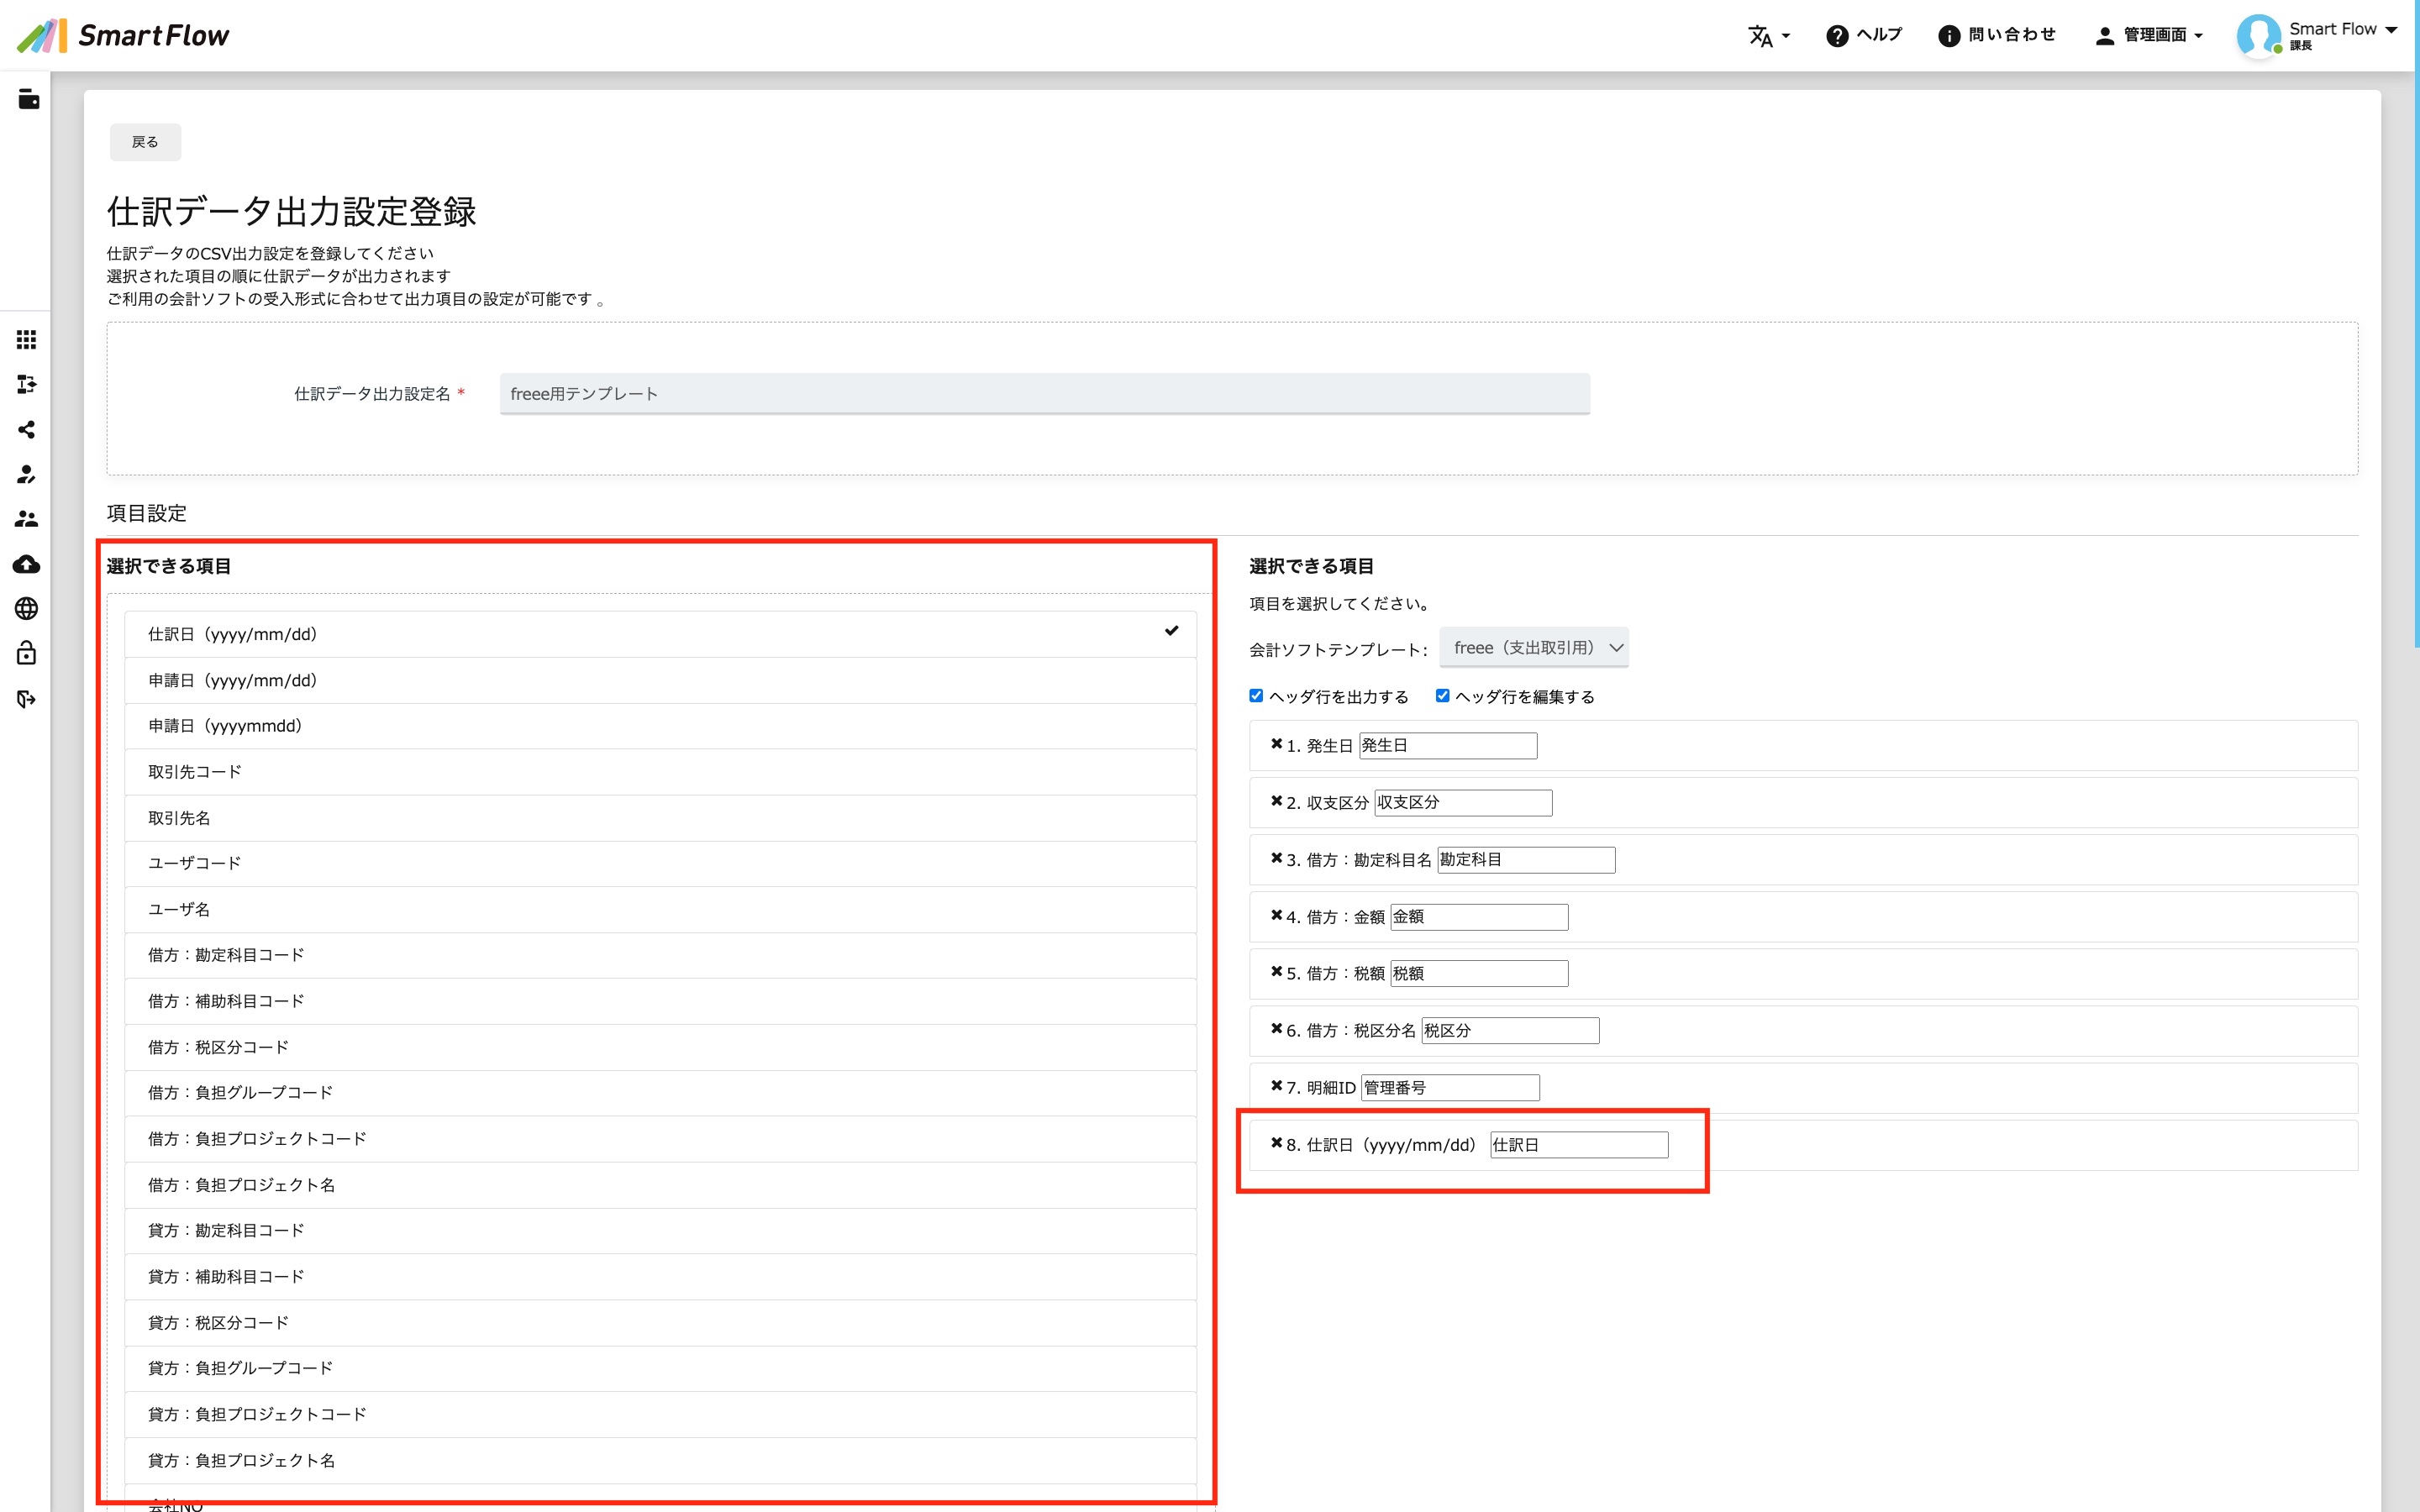
Task: Open the workflow route icon in sidebar
Action: pyautogui.click(x=27, y=385)
